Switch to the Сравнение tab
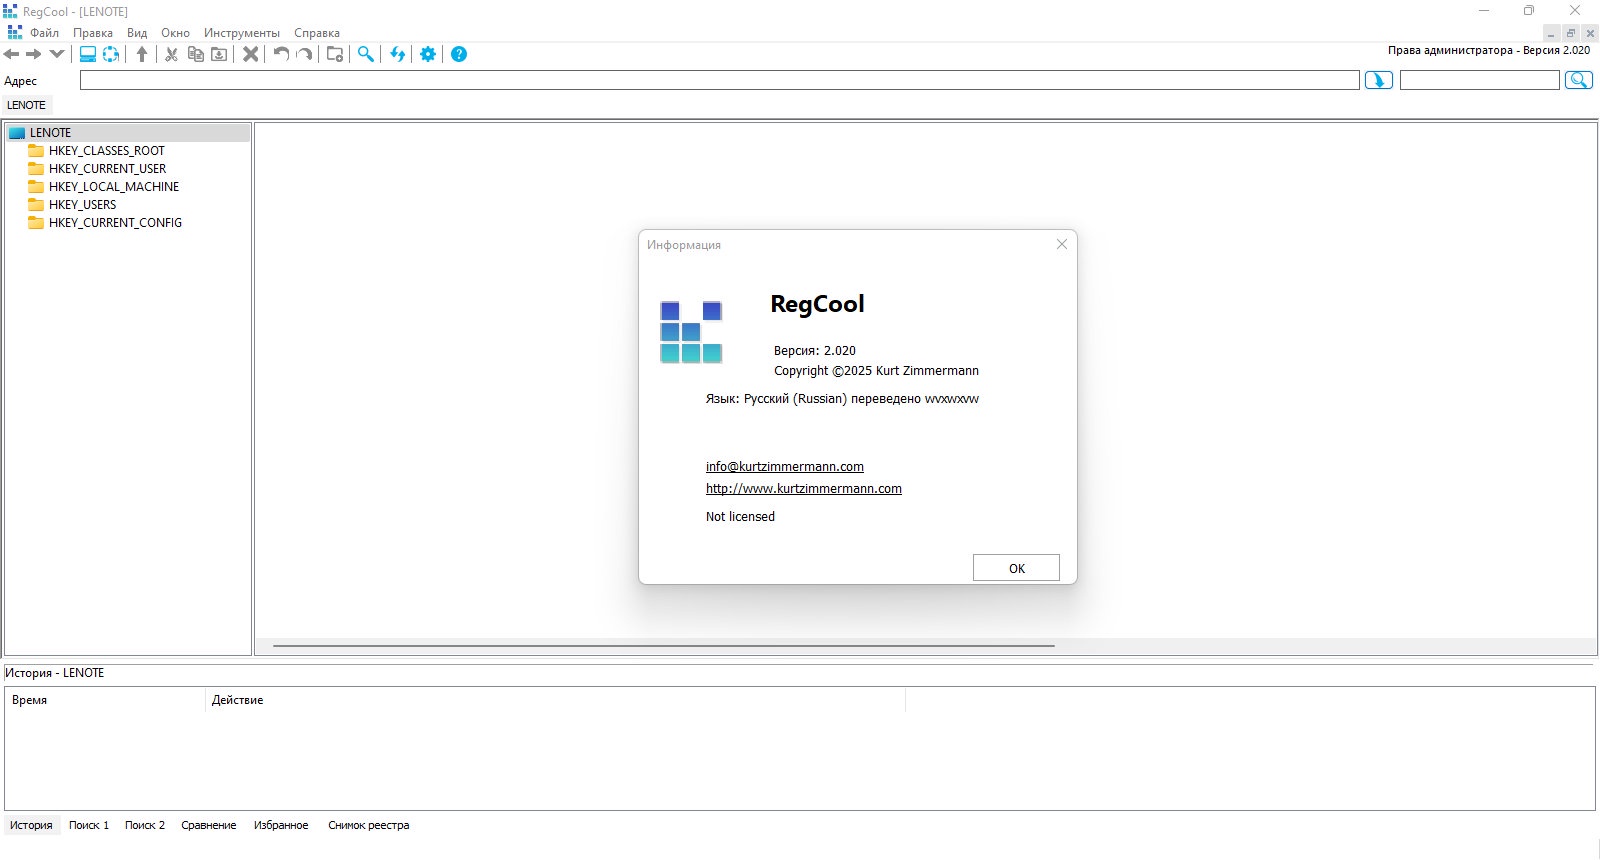This screenshot has height=860, width=1600. 209,825
